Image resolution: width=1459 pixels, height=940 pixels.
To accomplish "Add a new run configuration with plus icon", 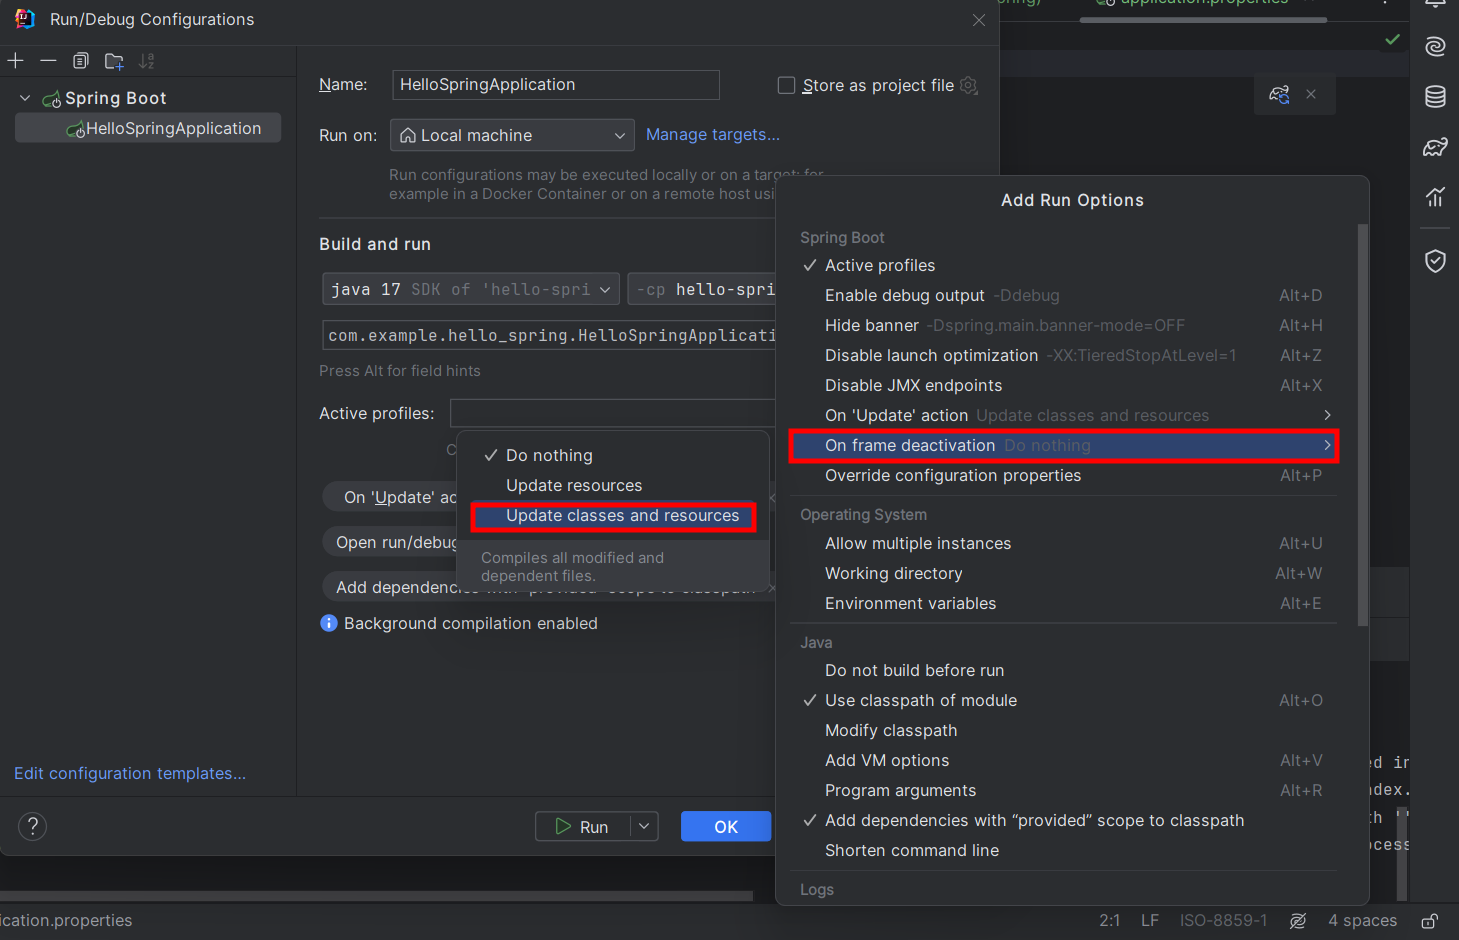I will (x=15, y=61).
